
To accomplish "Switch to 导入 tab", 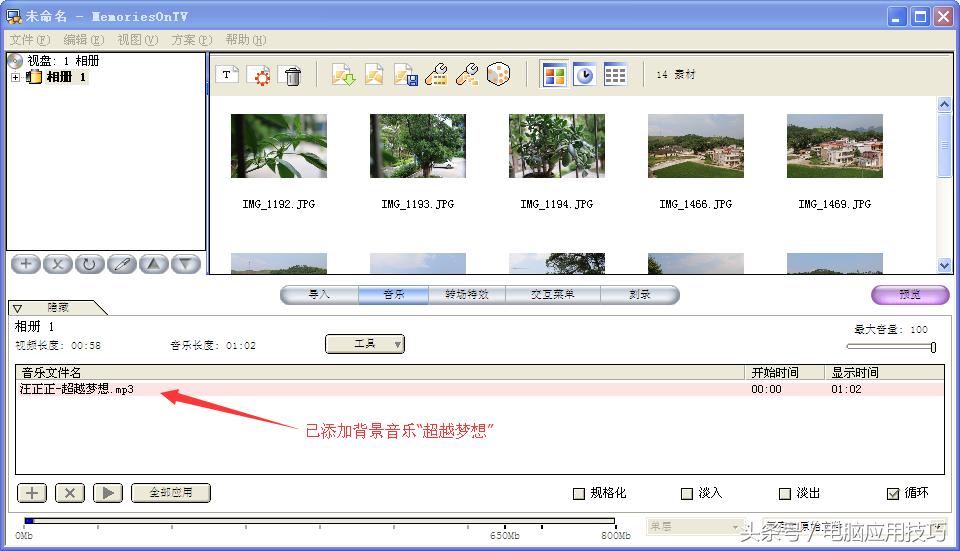I will tap(319, 294).
